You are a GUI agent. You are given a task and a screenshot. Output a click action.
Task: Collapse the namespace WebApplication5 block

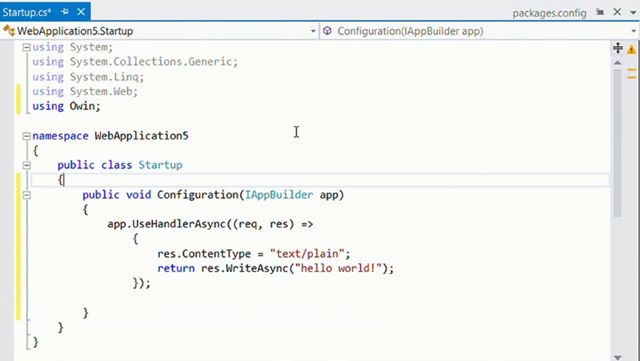click(x=27, y=136)
